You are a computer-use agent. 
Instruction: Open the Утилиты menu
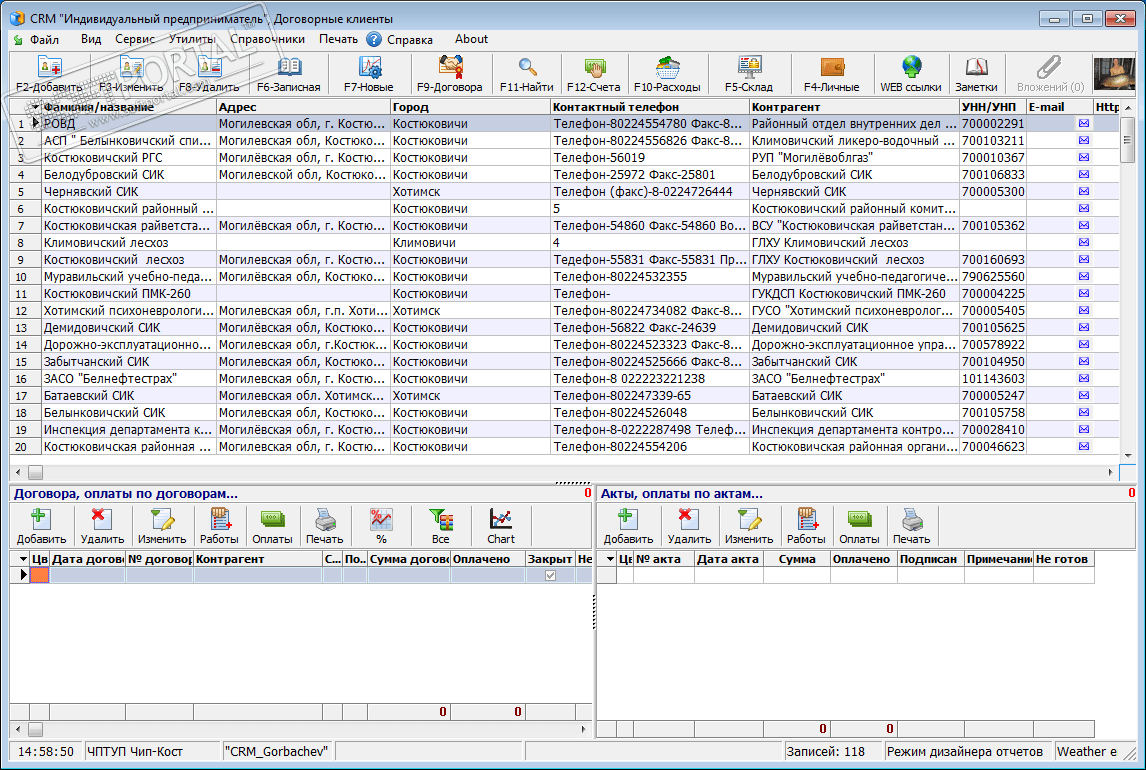tap(191, 39)
